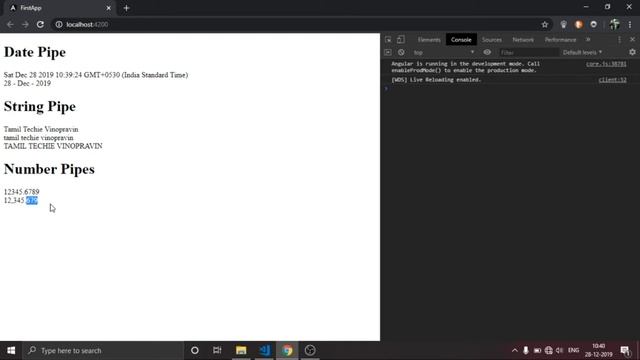The height and width of the screenshot is (360, 640).
Task: Select the Console tab in DevTools
Action: [461, 40]
